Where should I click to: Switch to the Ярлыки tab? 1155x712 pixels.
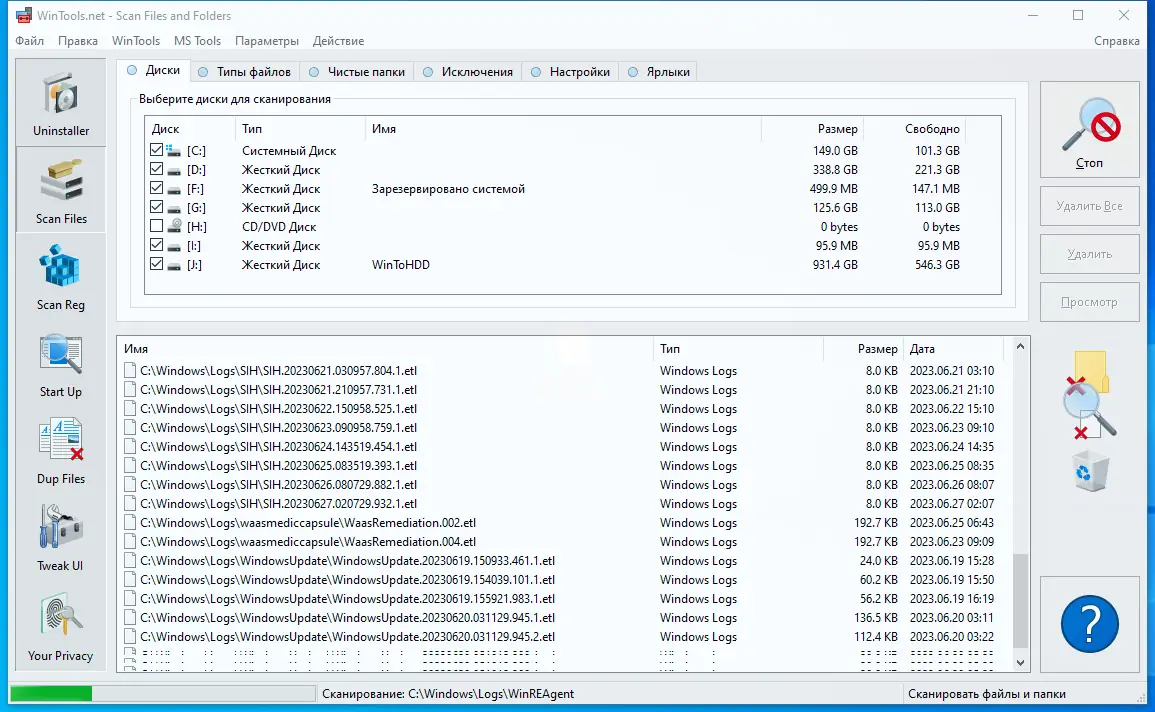point(659,71)
